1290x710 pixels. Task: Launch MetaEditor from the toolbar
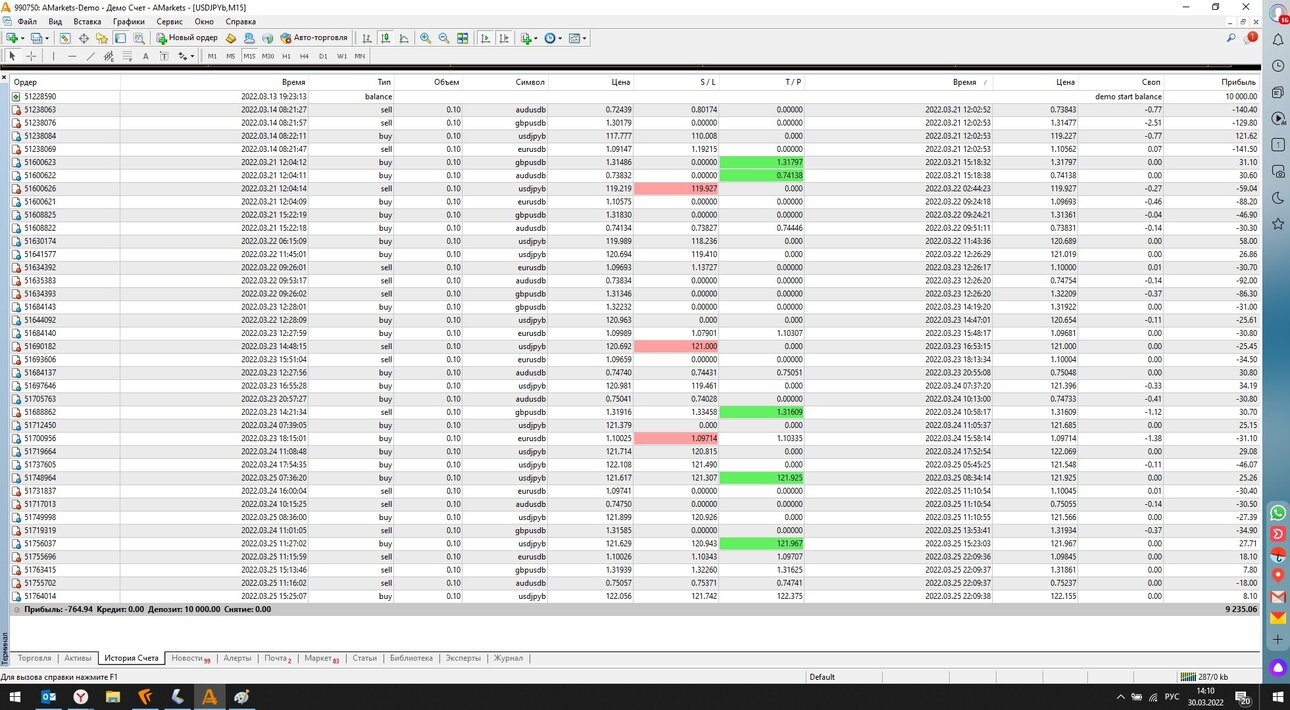(x=231, y=38)
